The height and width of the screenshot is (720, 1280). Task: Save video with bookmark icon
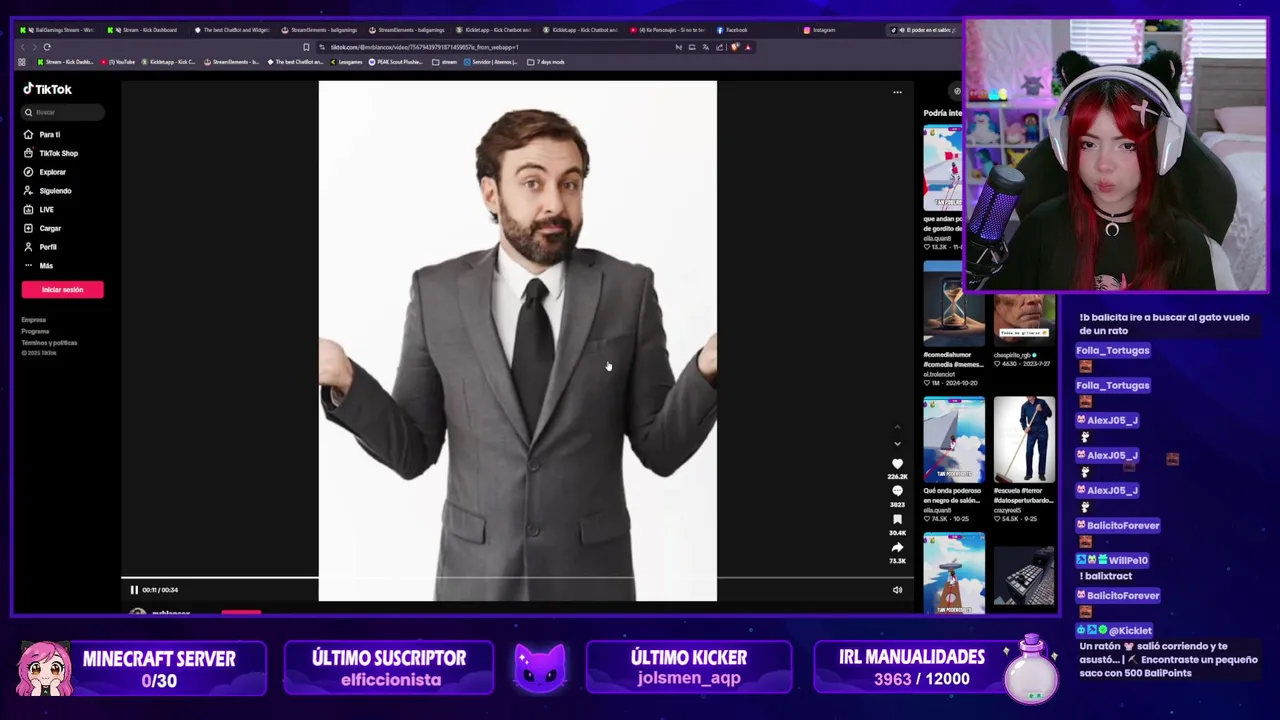click(897, 520)
